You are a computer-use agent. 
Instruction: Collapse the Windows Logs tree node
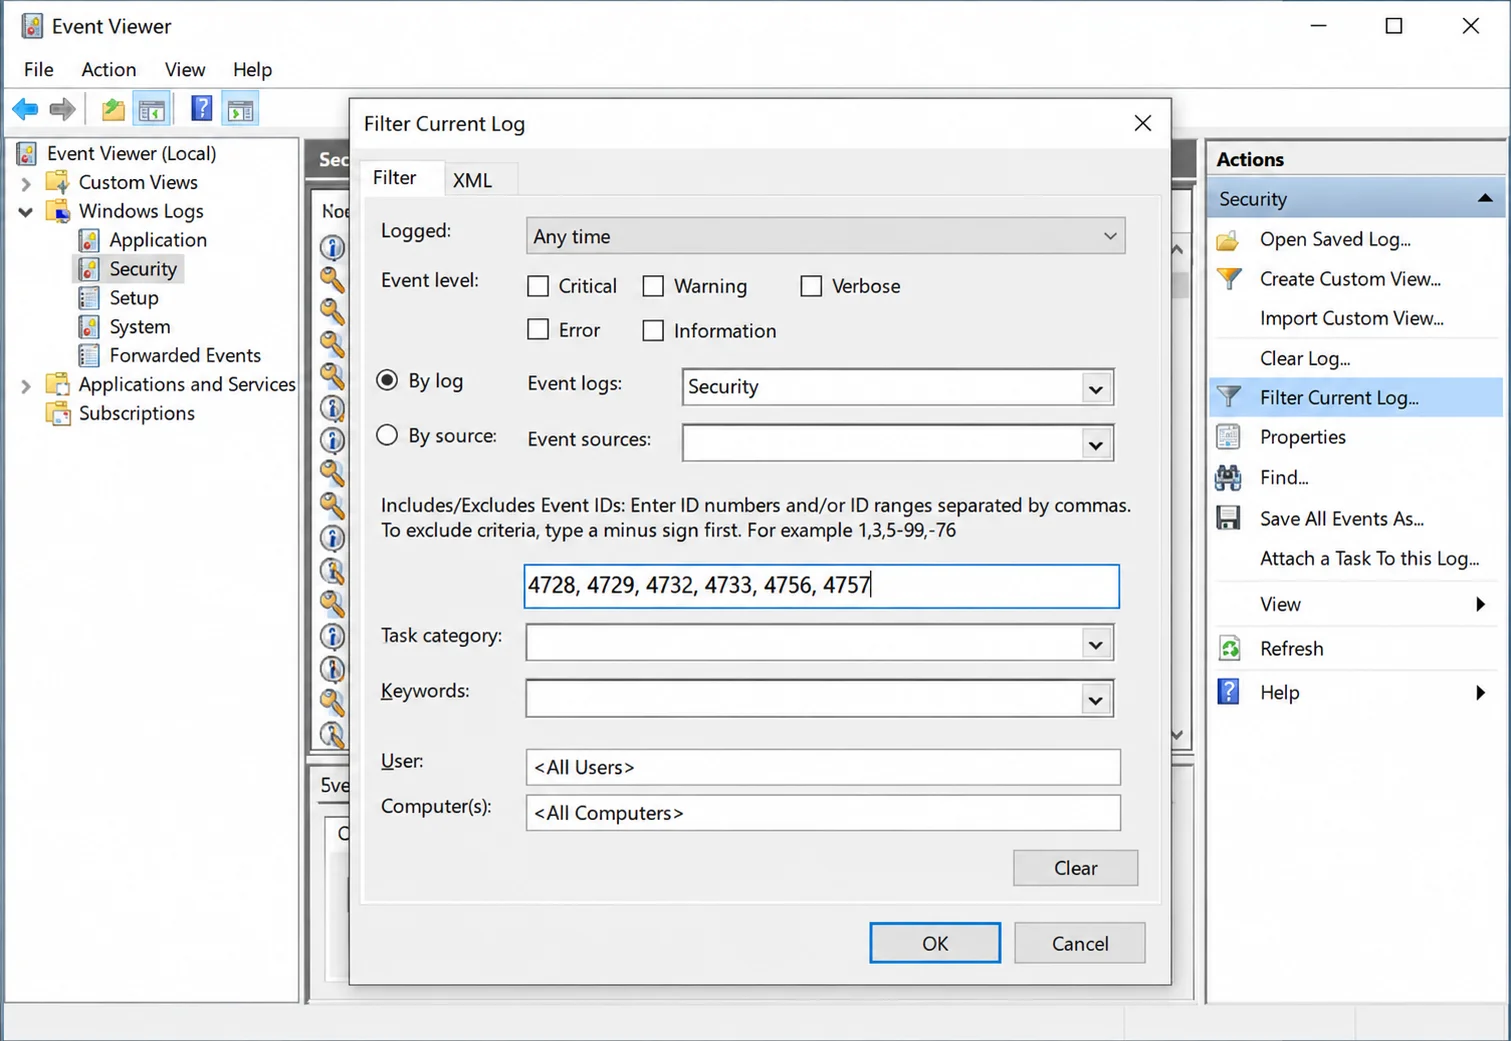(26, 212)
